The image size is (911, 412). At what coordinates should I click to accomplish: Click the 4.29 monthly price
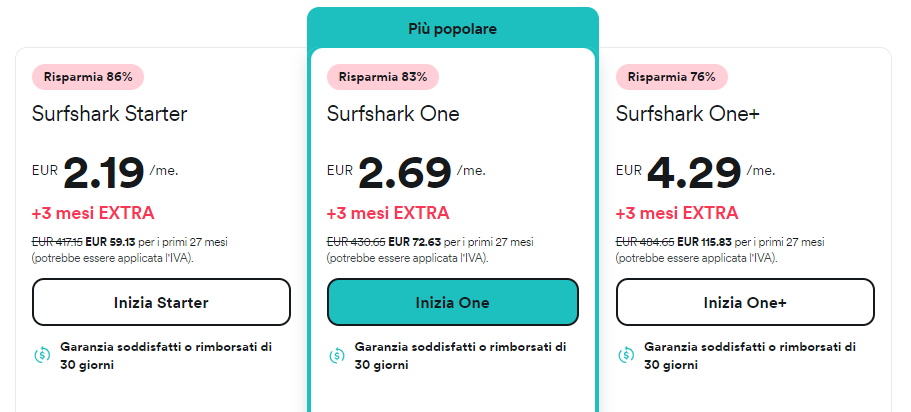(696, 173)
